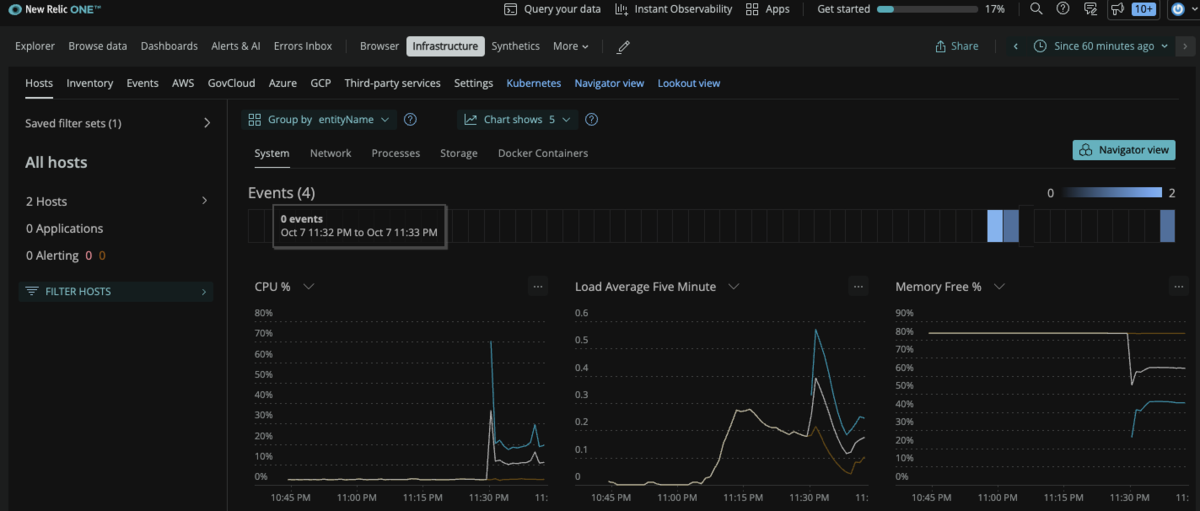Image resolution: width=1200 pixels, height=511 pixels.
Task: Switch to the Azure tab
Action: click(x=282, y=83)
